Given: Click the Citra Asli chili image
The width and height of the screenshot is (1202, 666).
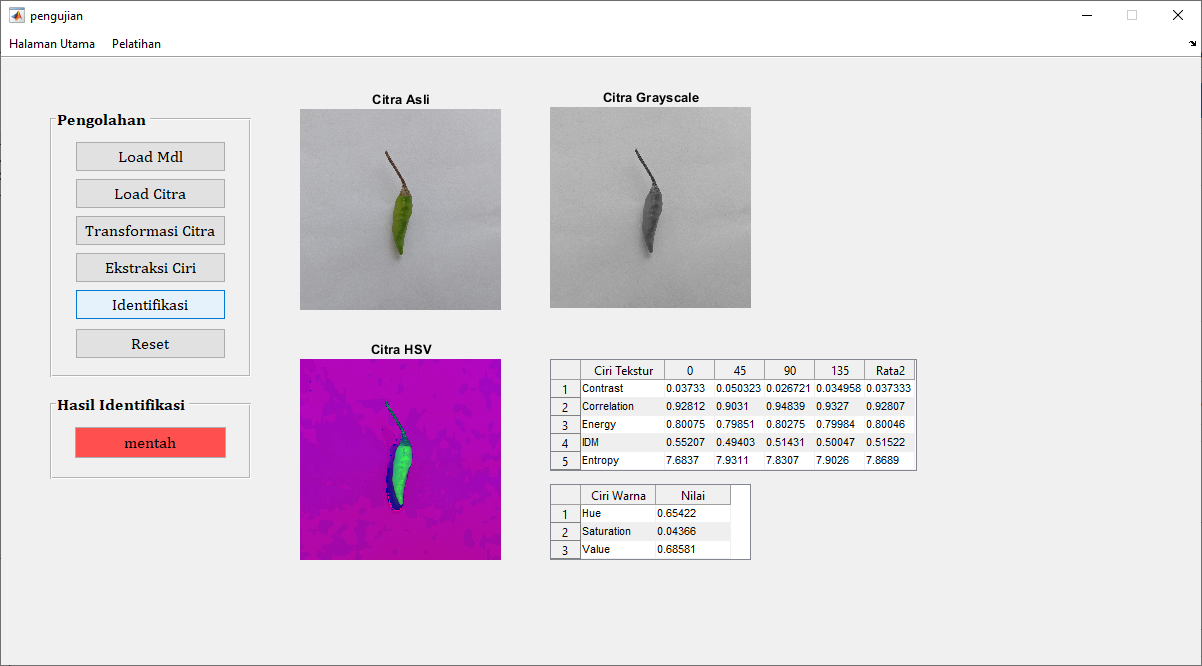Looking at the screenshot, I should point(400,209).
